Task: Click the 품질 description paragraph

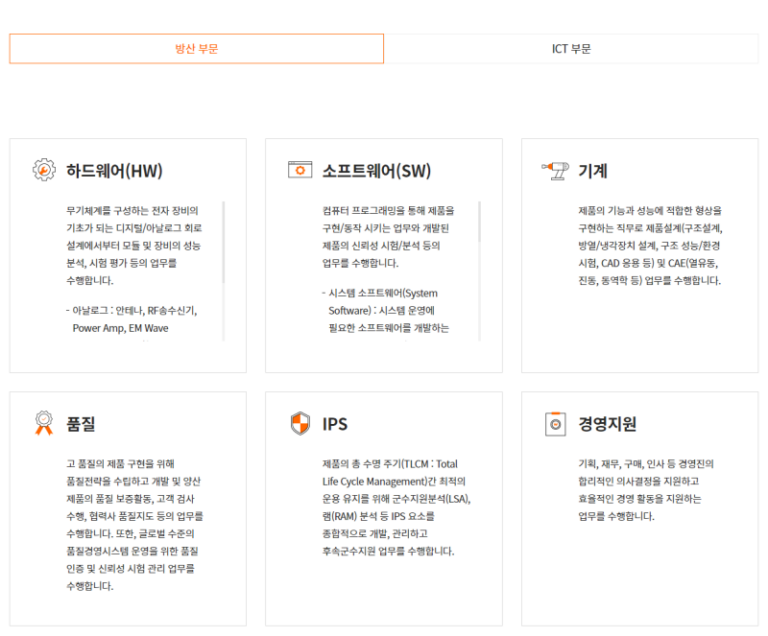Action: coord(135,524)
